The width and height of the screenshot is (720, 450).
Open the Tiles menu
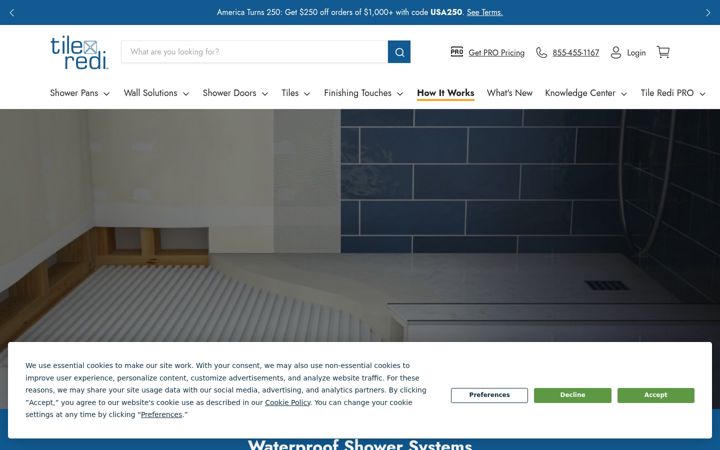[x=290, y=93]
